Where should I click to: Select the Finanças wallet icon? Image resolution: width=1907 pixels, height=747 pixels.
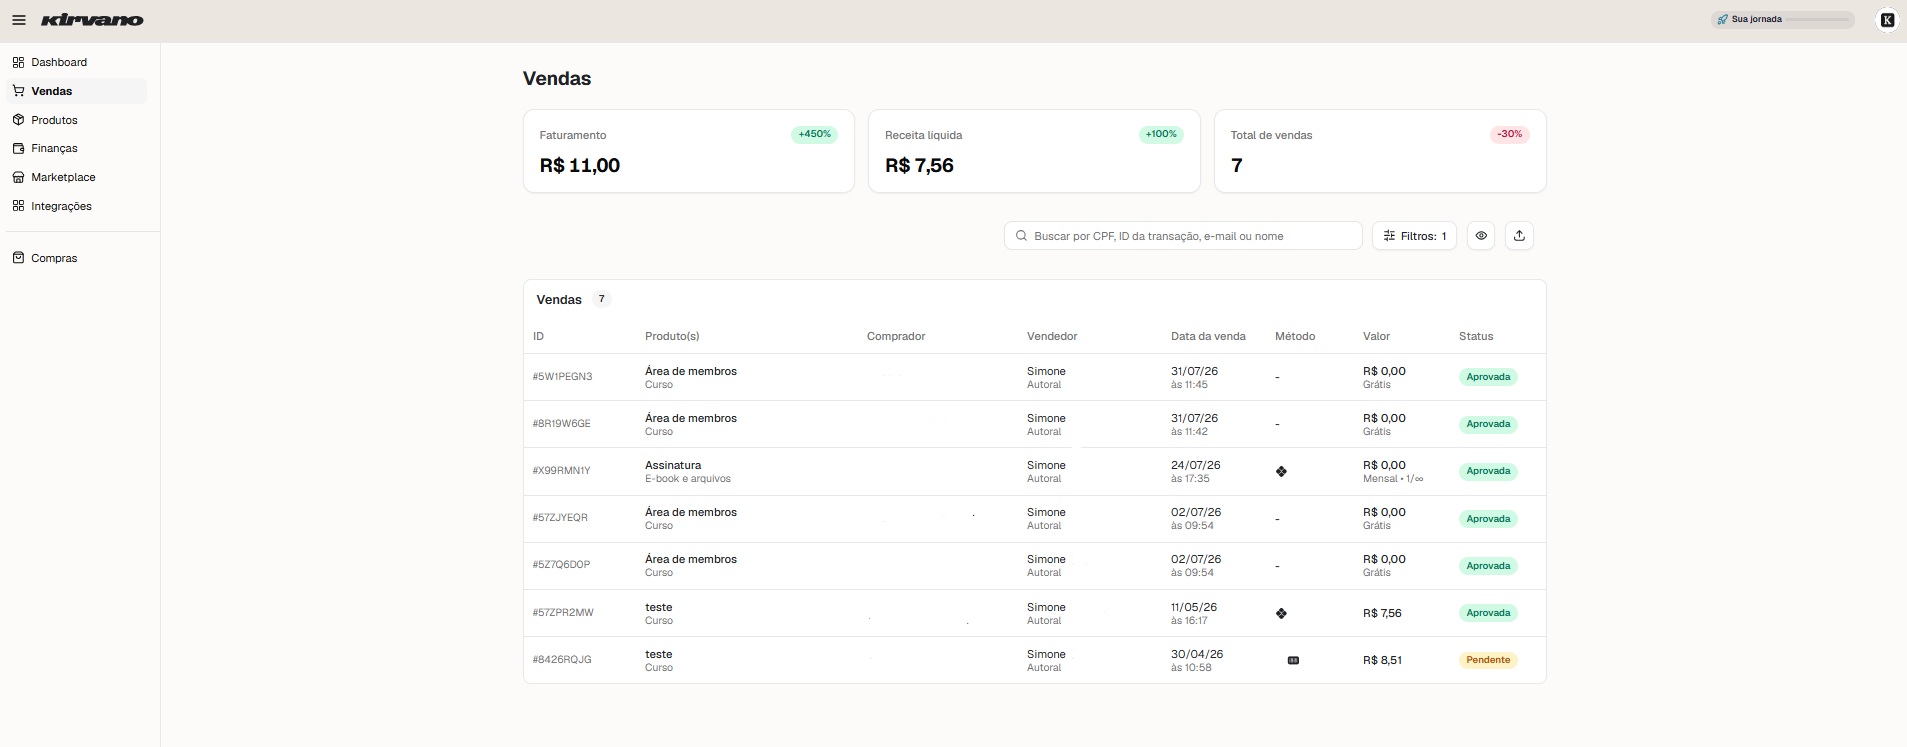[18, 148]
